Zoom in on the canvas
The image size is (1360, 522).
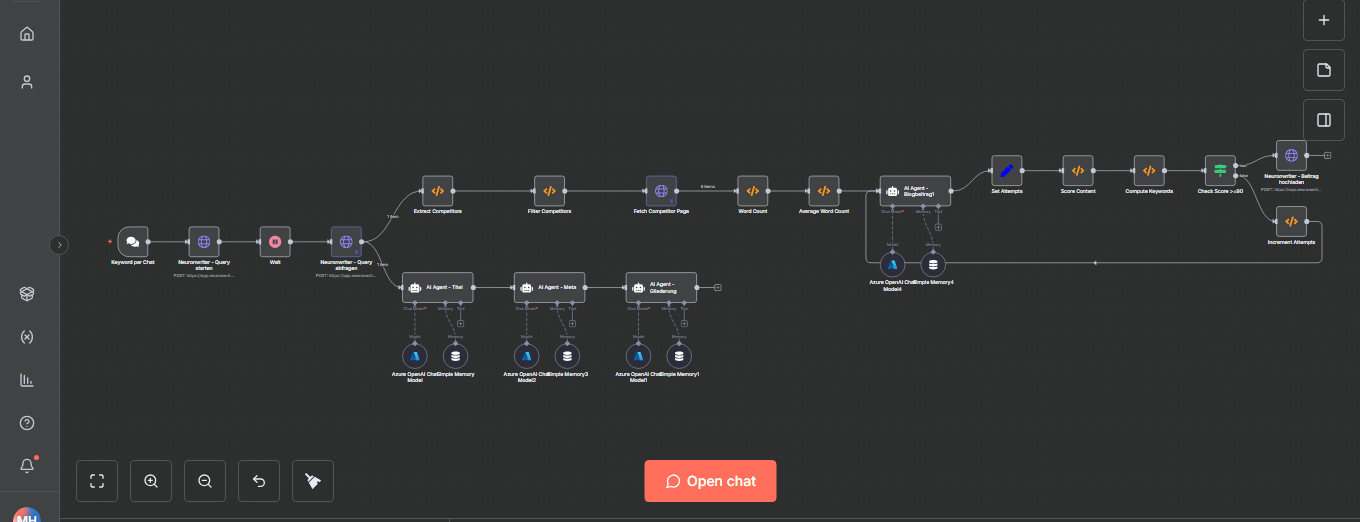[151, 481]
